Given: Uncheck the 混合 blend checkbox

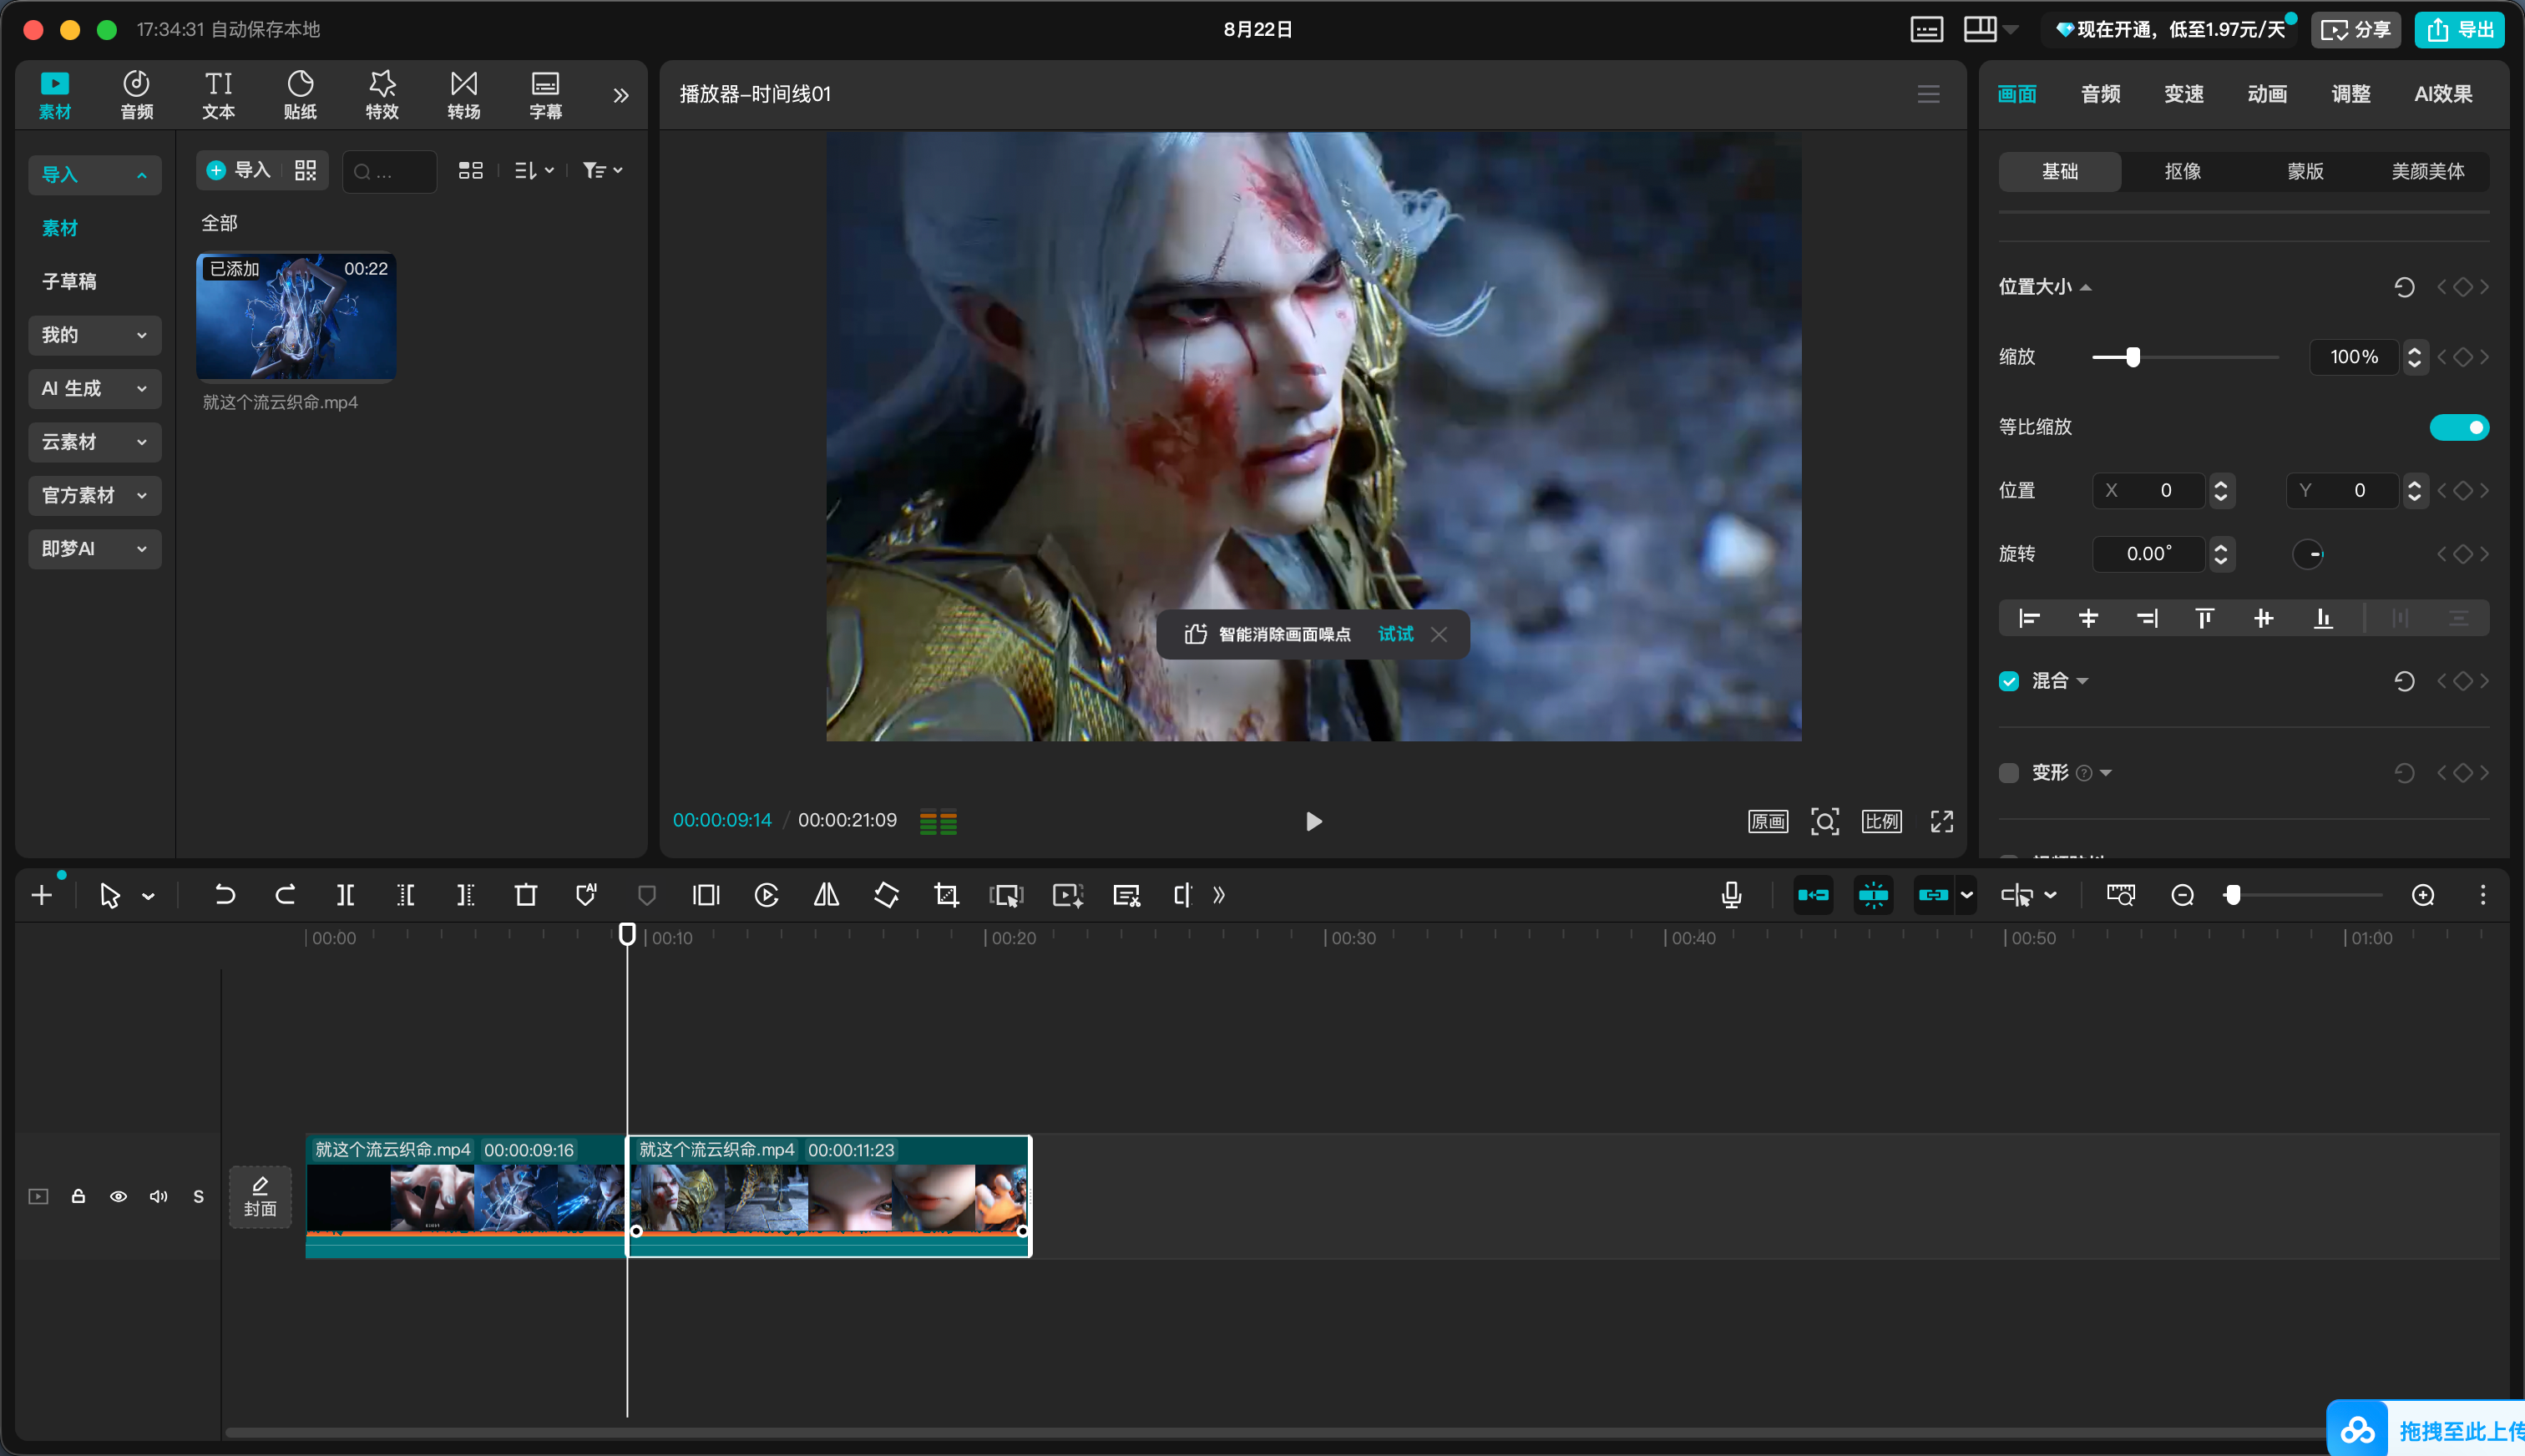Looking at the screenshot, I should tap(2008, 681).
